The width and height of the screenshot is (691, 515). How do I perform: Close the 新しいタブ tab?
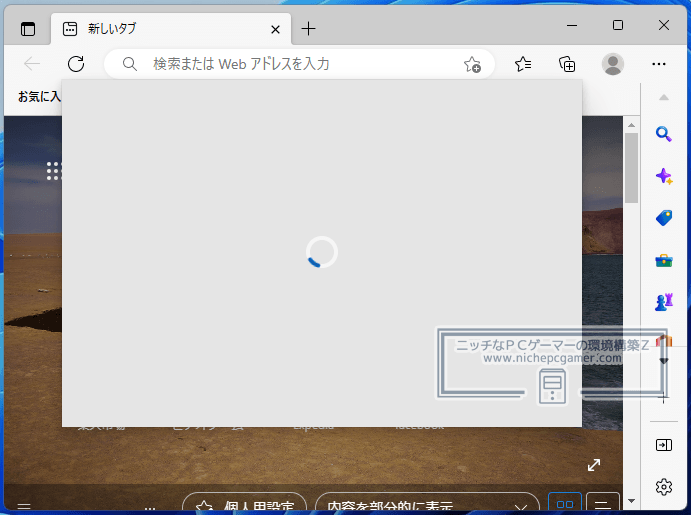point(275,30)
